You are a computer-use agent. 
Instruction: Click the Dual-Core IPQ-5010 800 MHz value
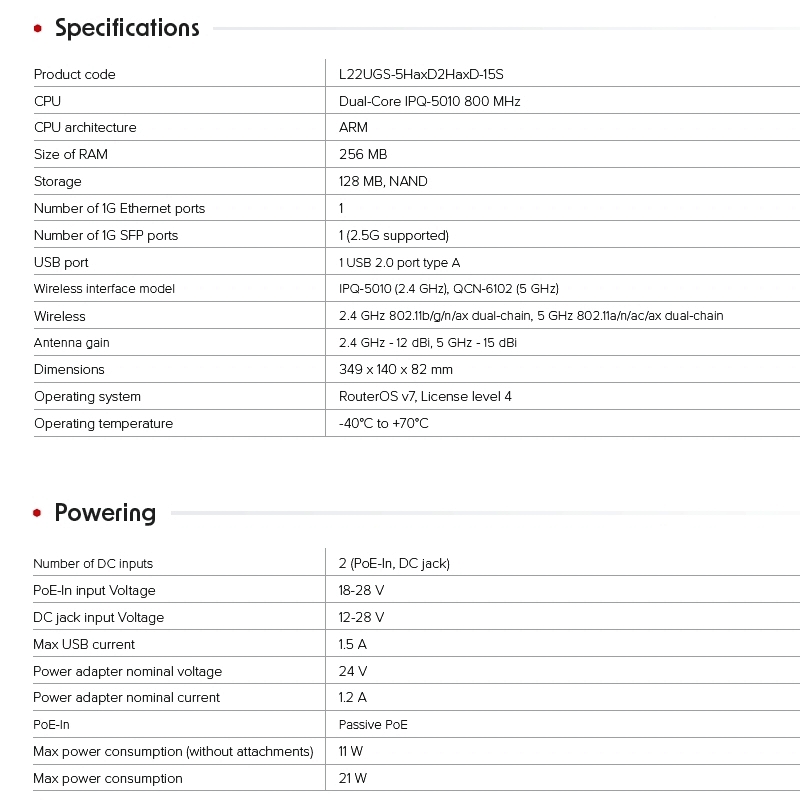[x=429, y=101]
